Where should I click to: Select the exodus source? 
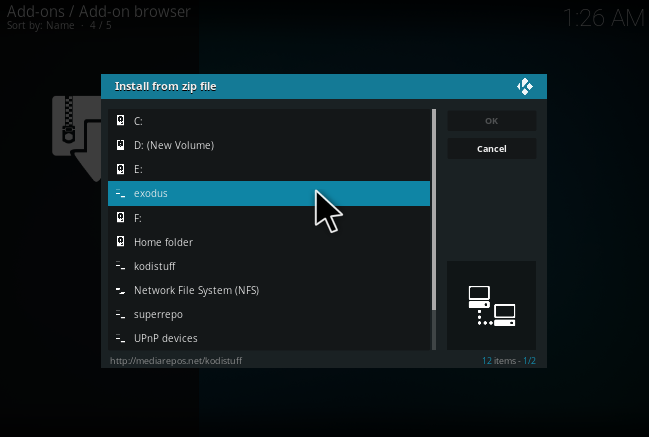pos(269,193)
